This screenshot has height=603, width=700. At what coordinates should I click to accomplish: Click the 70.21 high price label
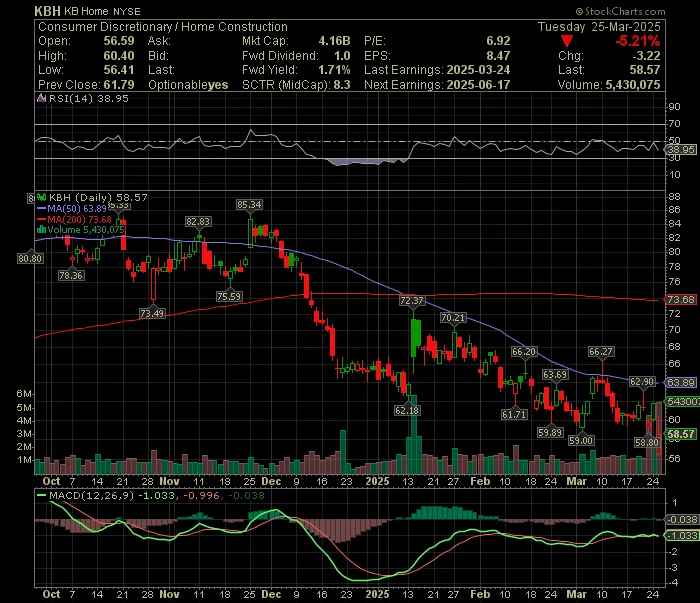click(x=453, y=317)
